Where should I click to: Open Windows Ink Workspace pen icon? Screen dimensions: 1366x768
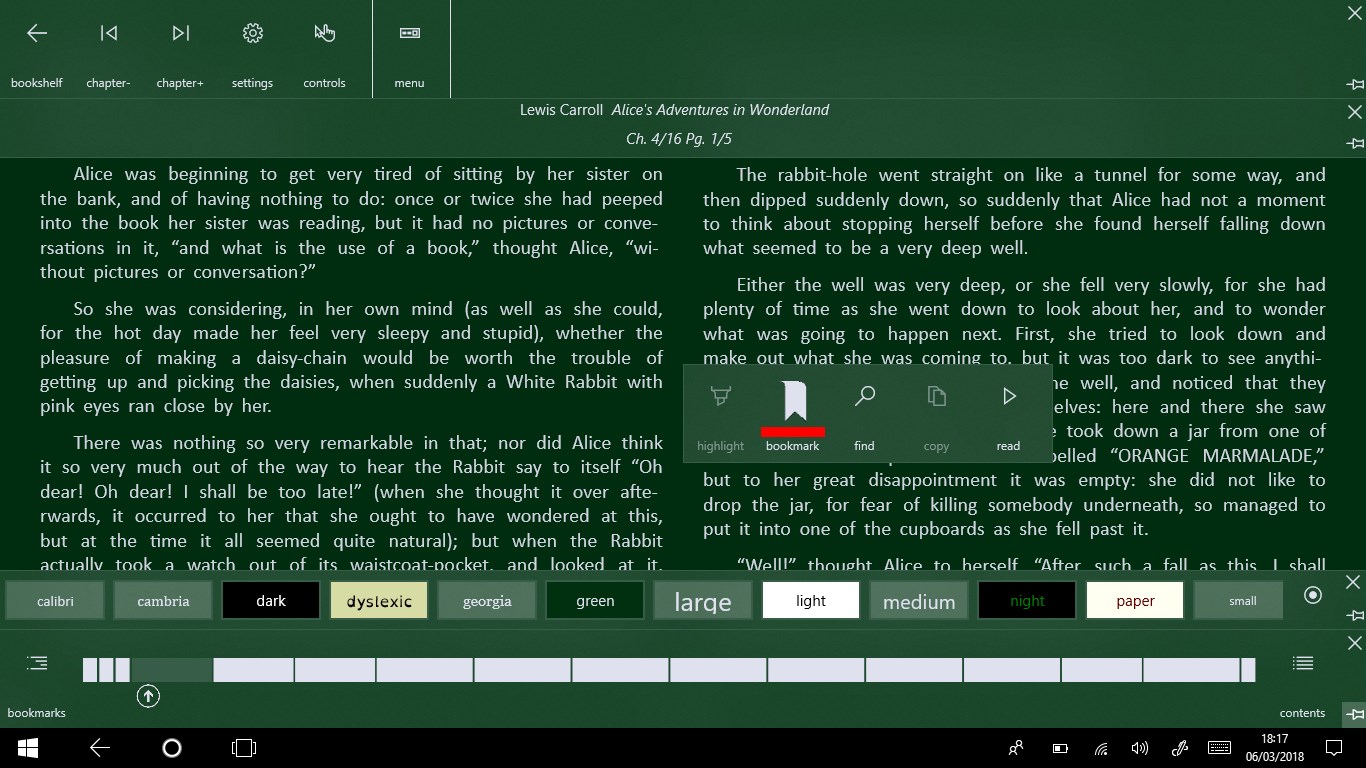pos(1179,748)
